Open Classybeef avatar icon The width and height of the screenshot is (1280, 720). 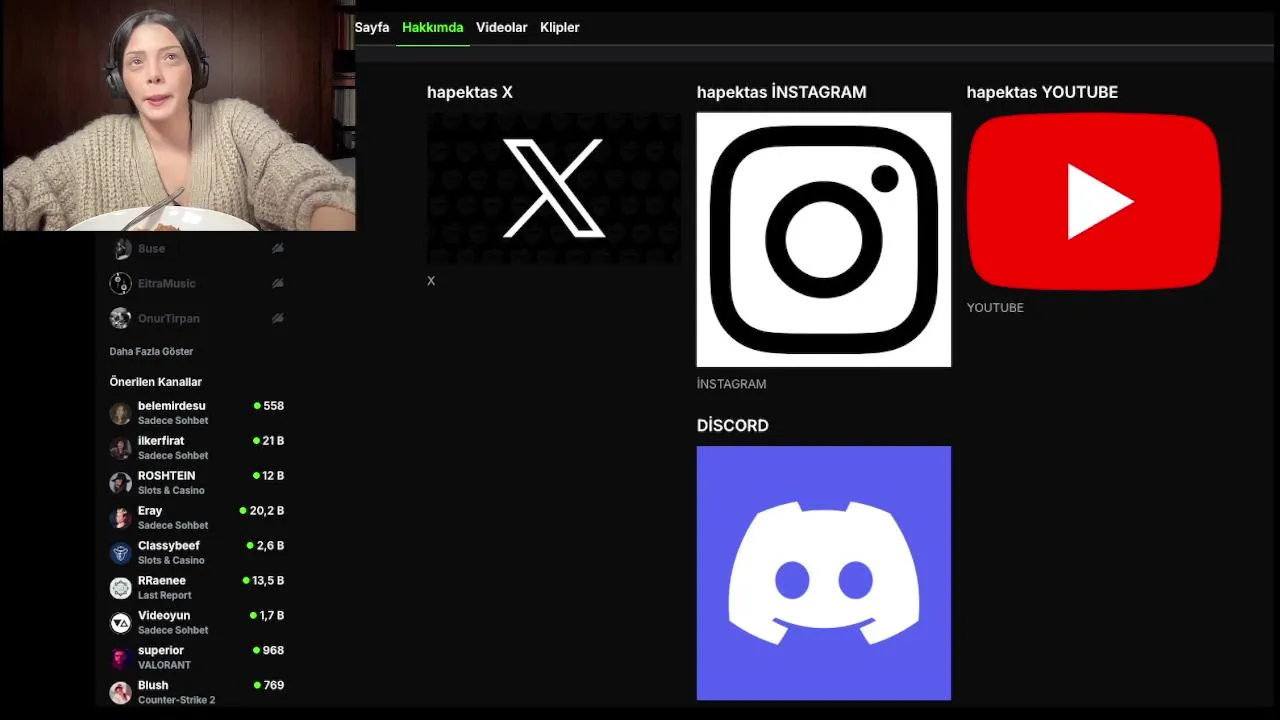[x=121, y=553]
